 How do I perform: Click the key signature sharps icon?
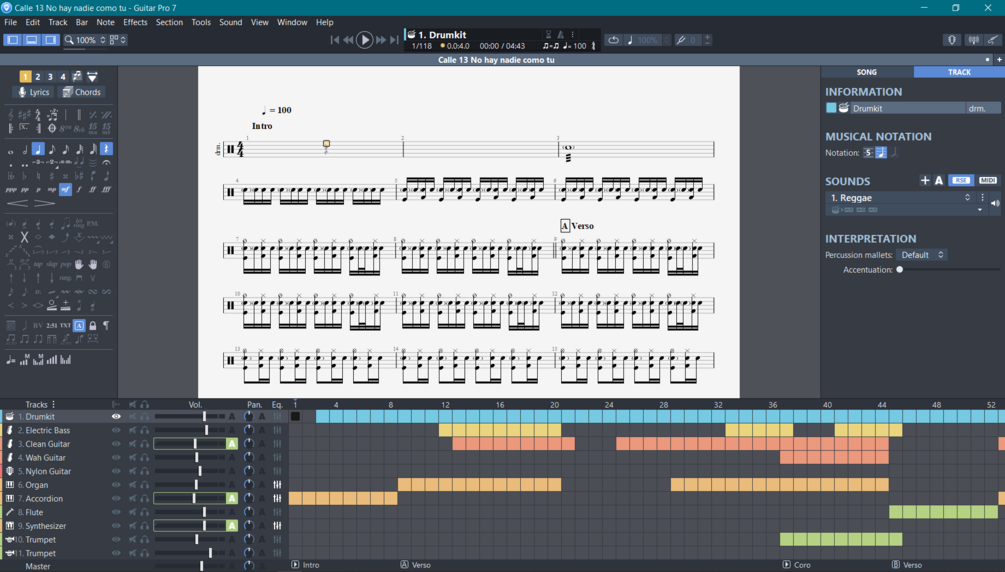(x=24, y=115)
